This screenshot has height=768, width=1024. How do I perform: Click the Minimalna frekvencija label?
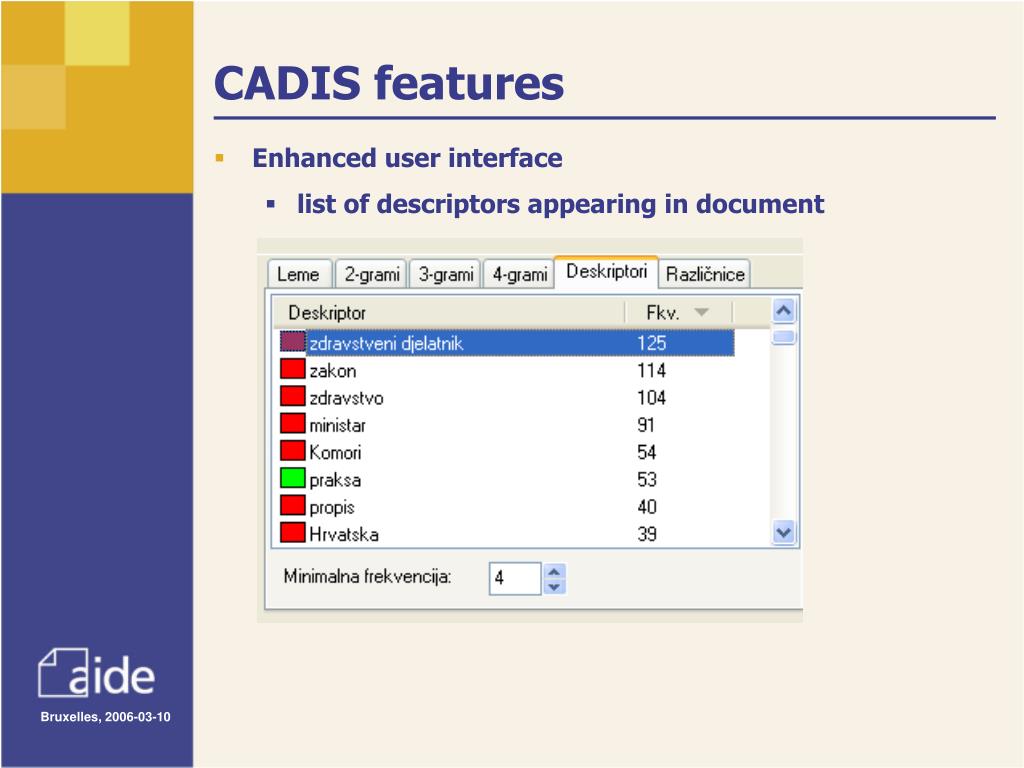coord(367,577)
